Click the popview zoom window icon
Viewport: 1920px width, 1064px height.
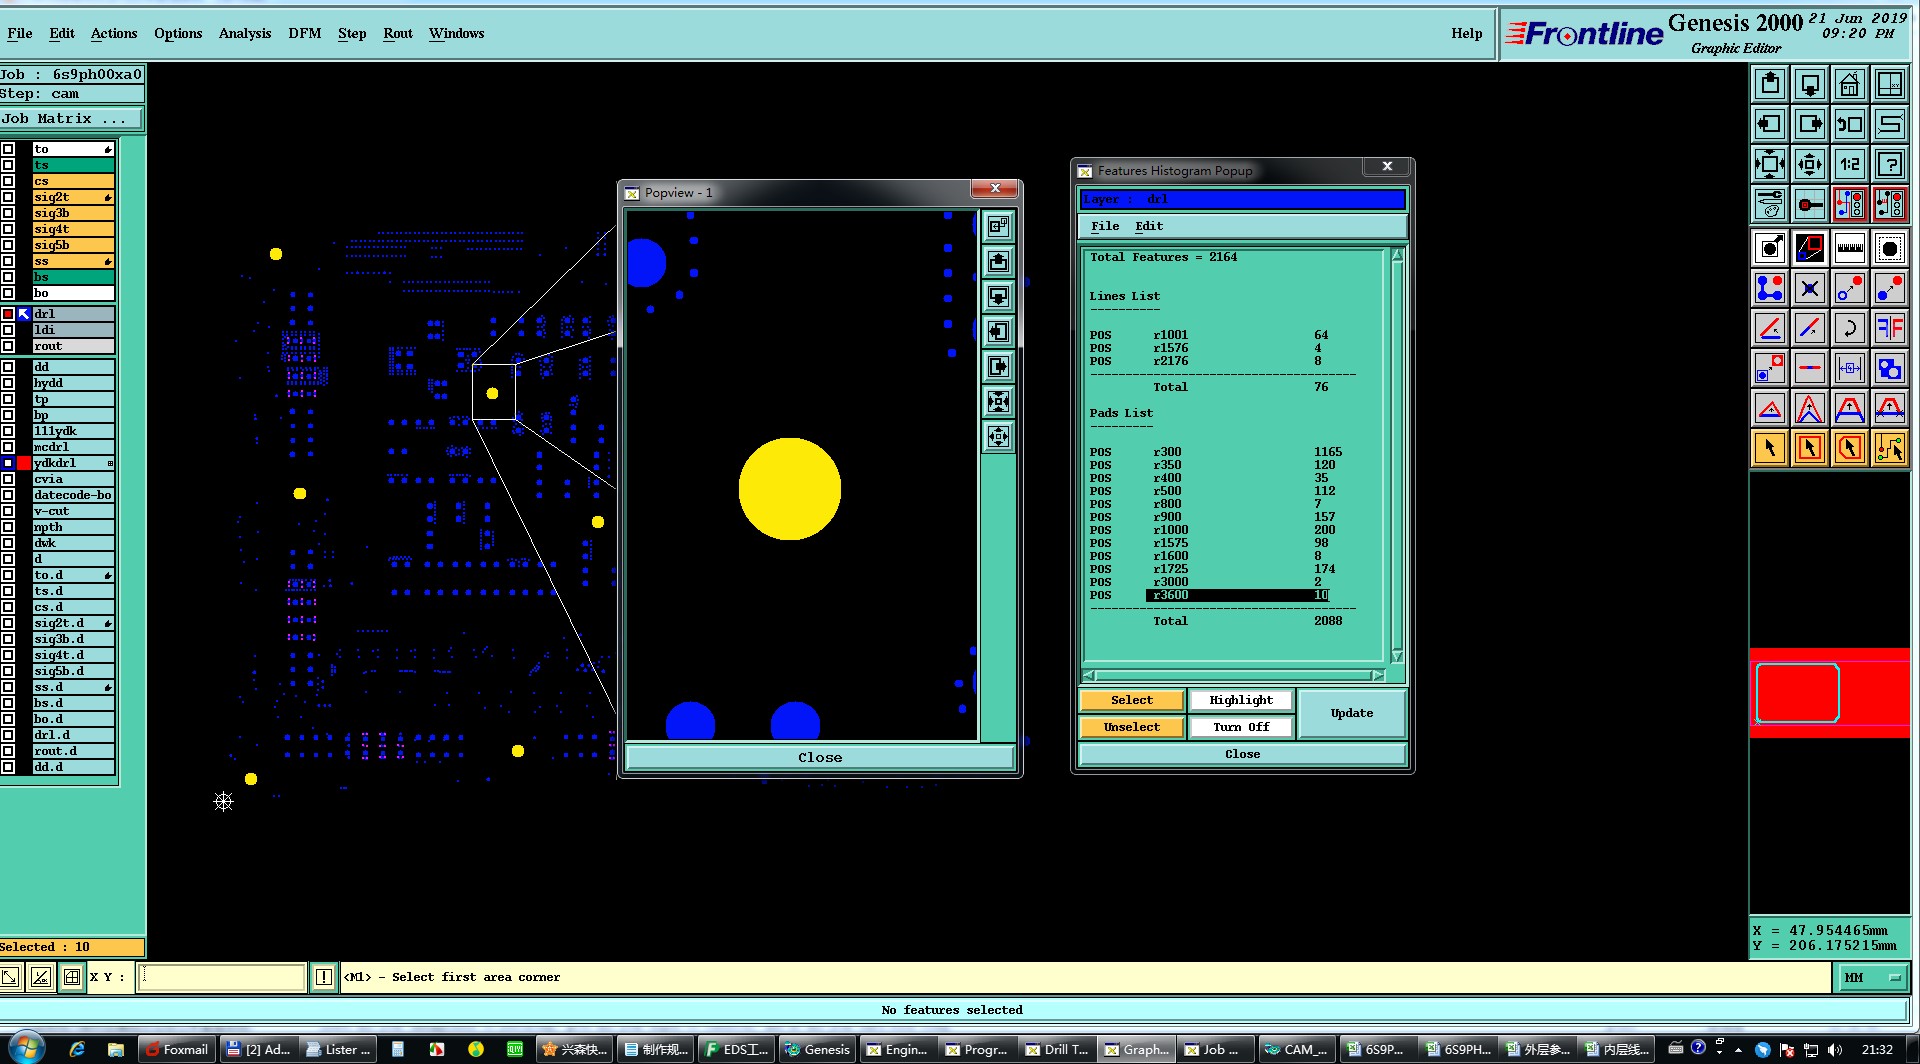coord(1810,248)
